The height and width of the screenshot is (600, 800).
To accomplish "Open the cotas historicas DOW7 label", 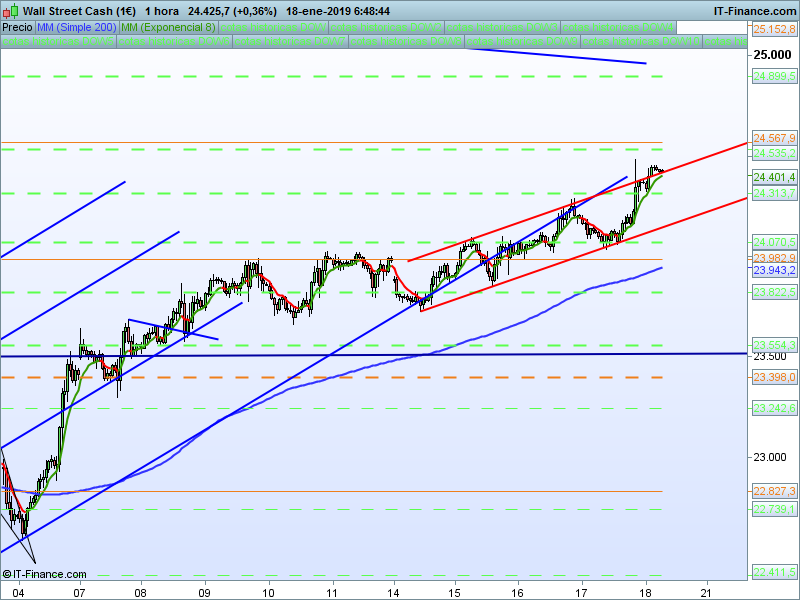I will point(290,41).
